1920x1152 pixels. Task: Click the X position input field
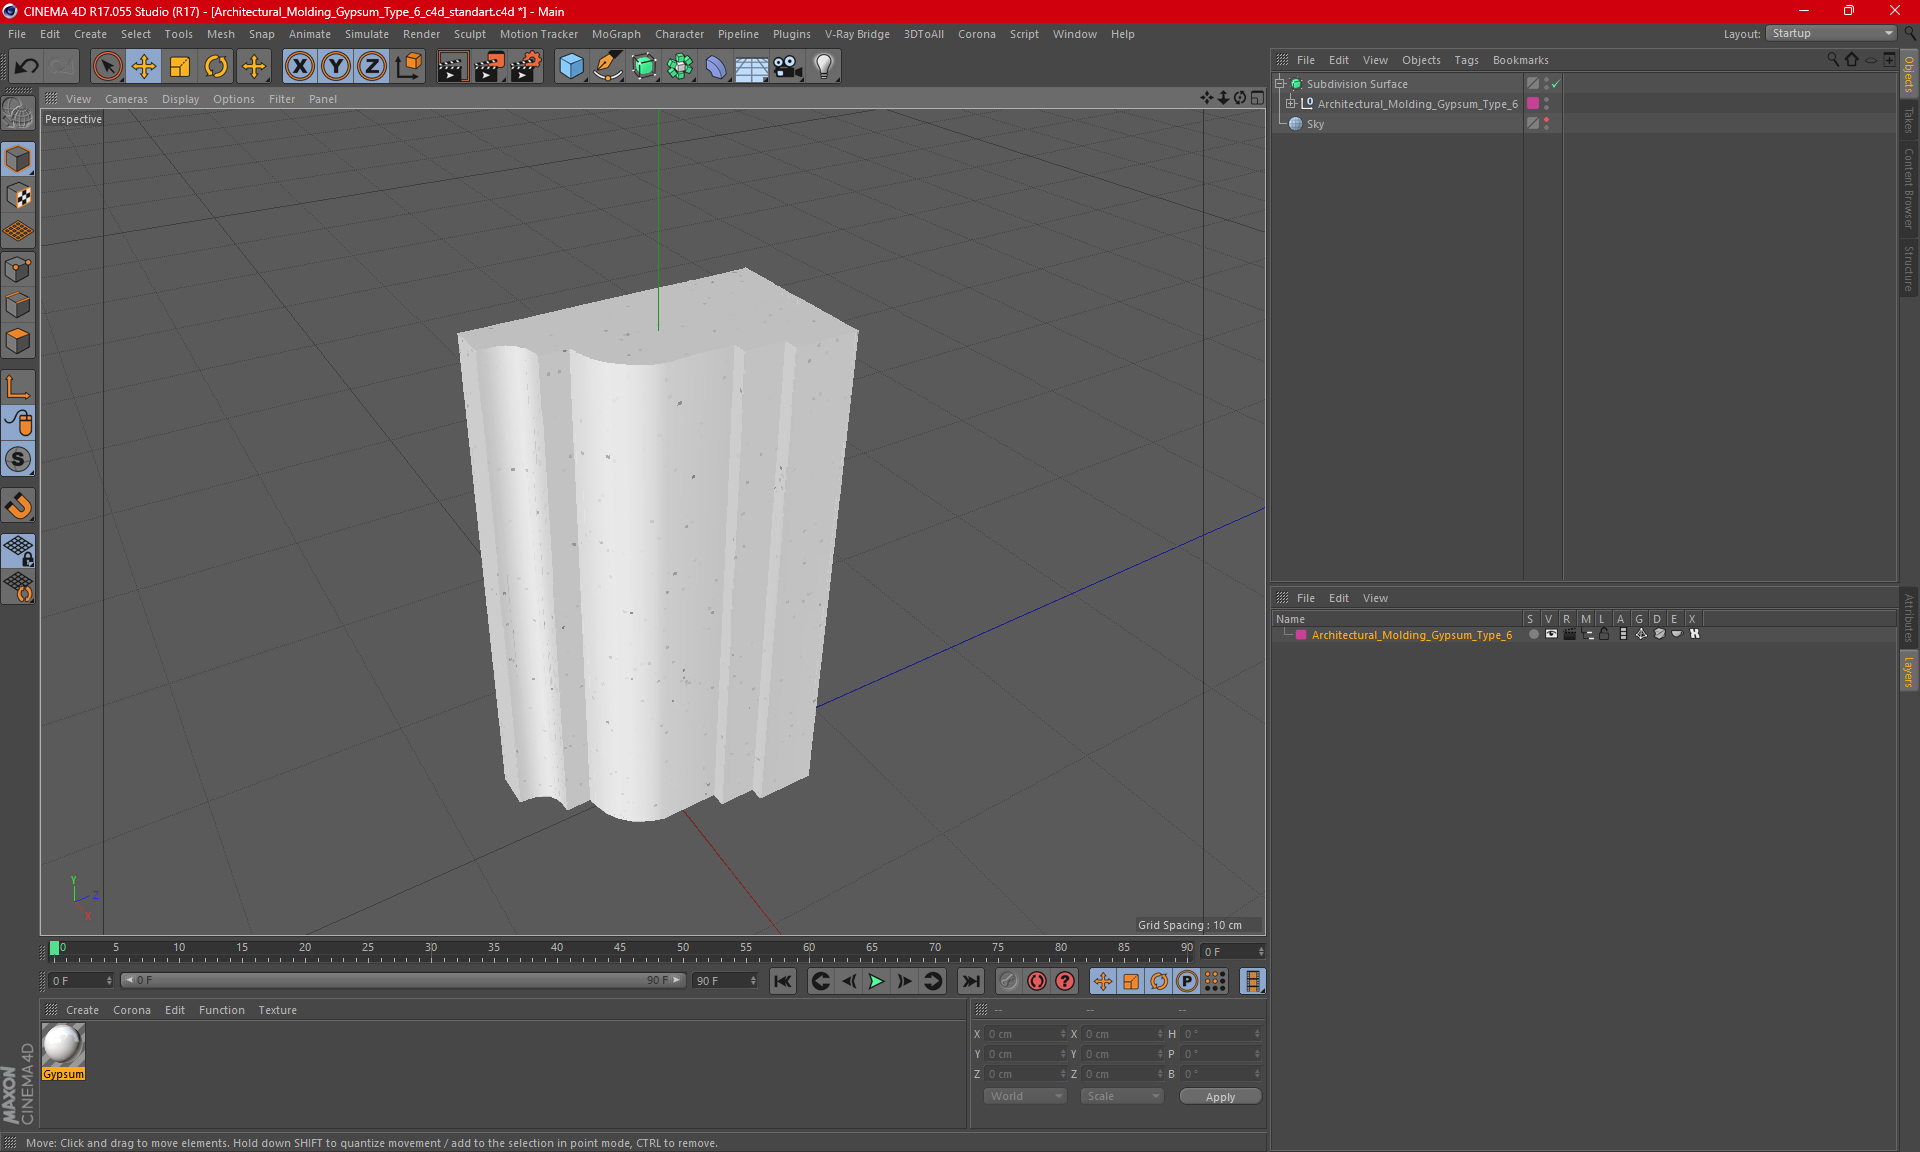coord(1026,1034)
